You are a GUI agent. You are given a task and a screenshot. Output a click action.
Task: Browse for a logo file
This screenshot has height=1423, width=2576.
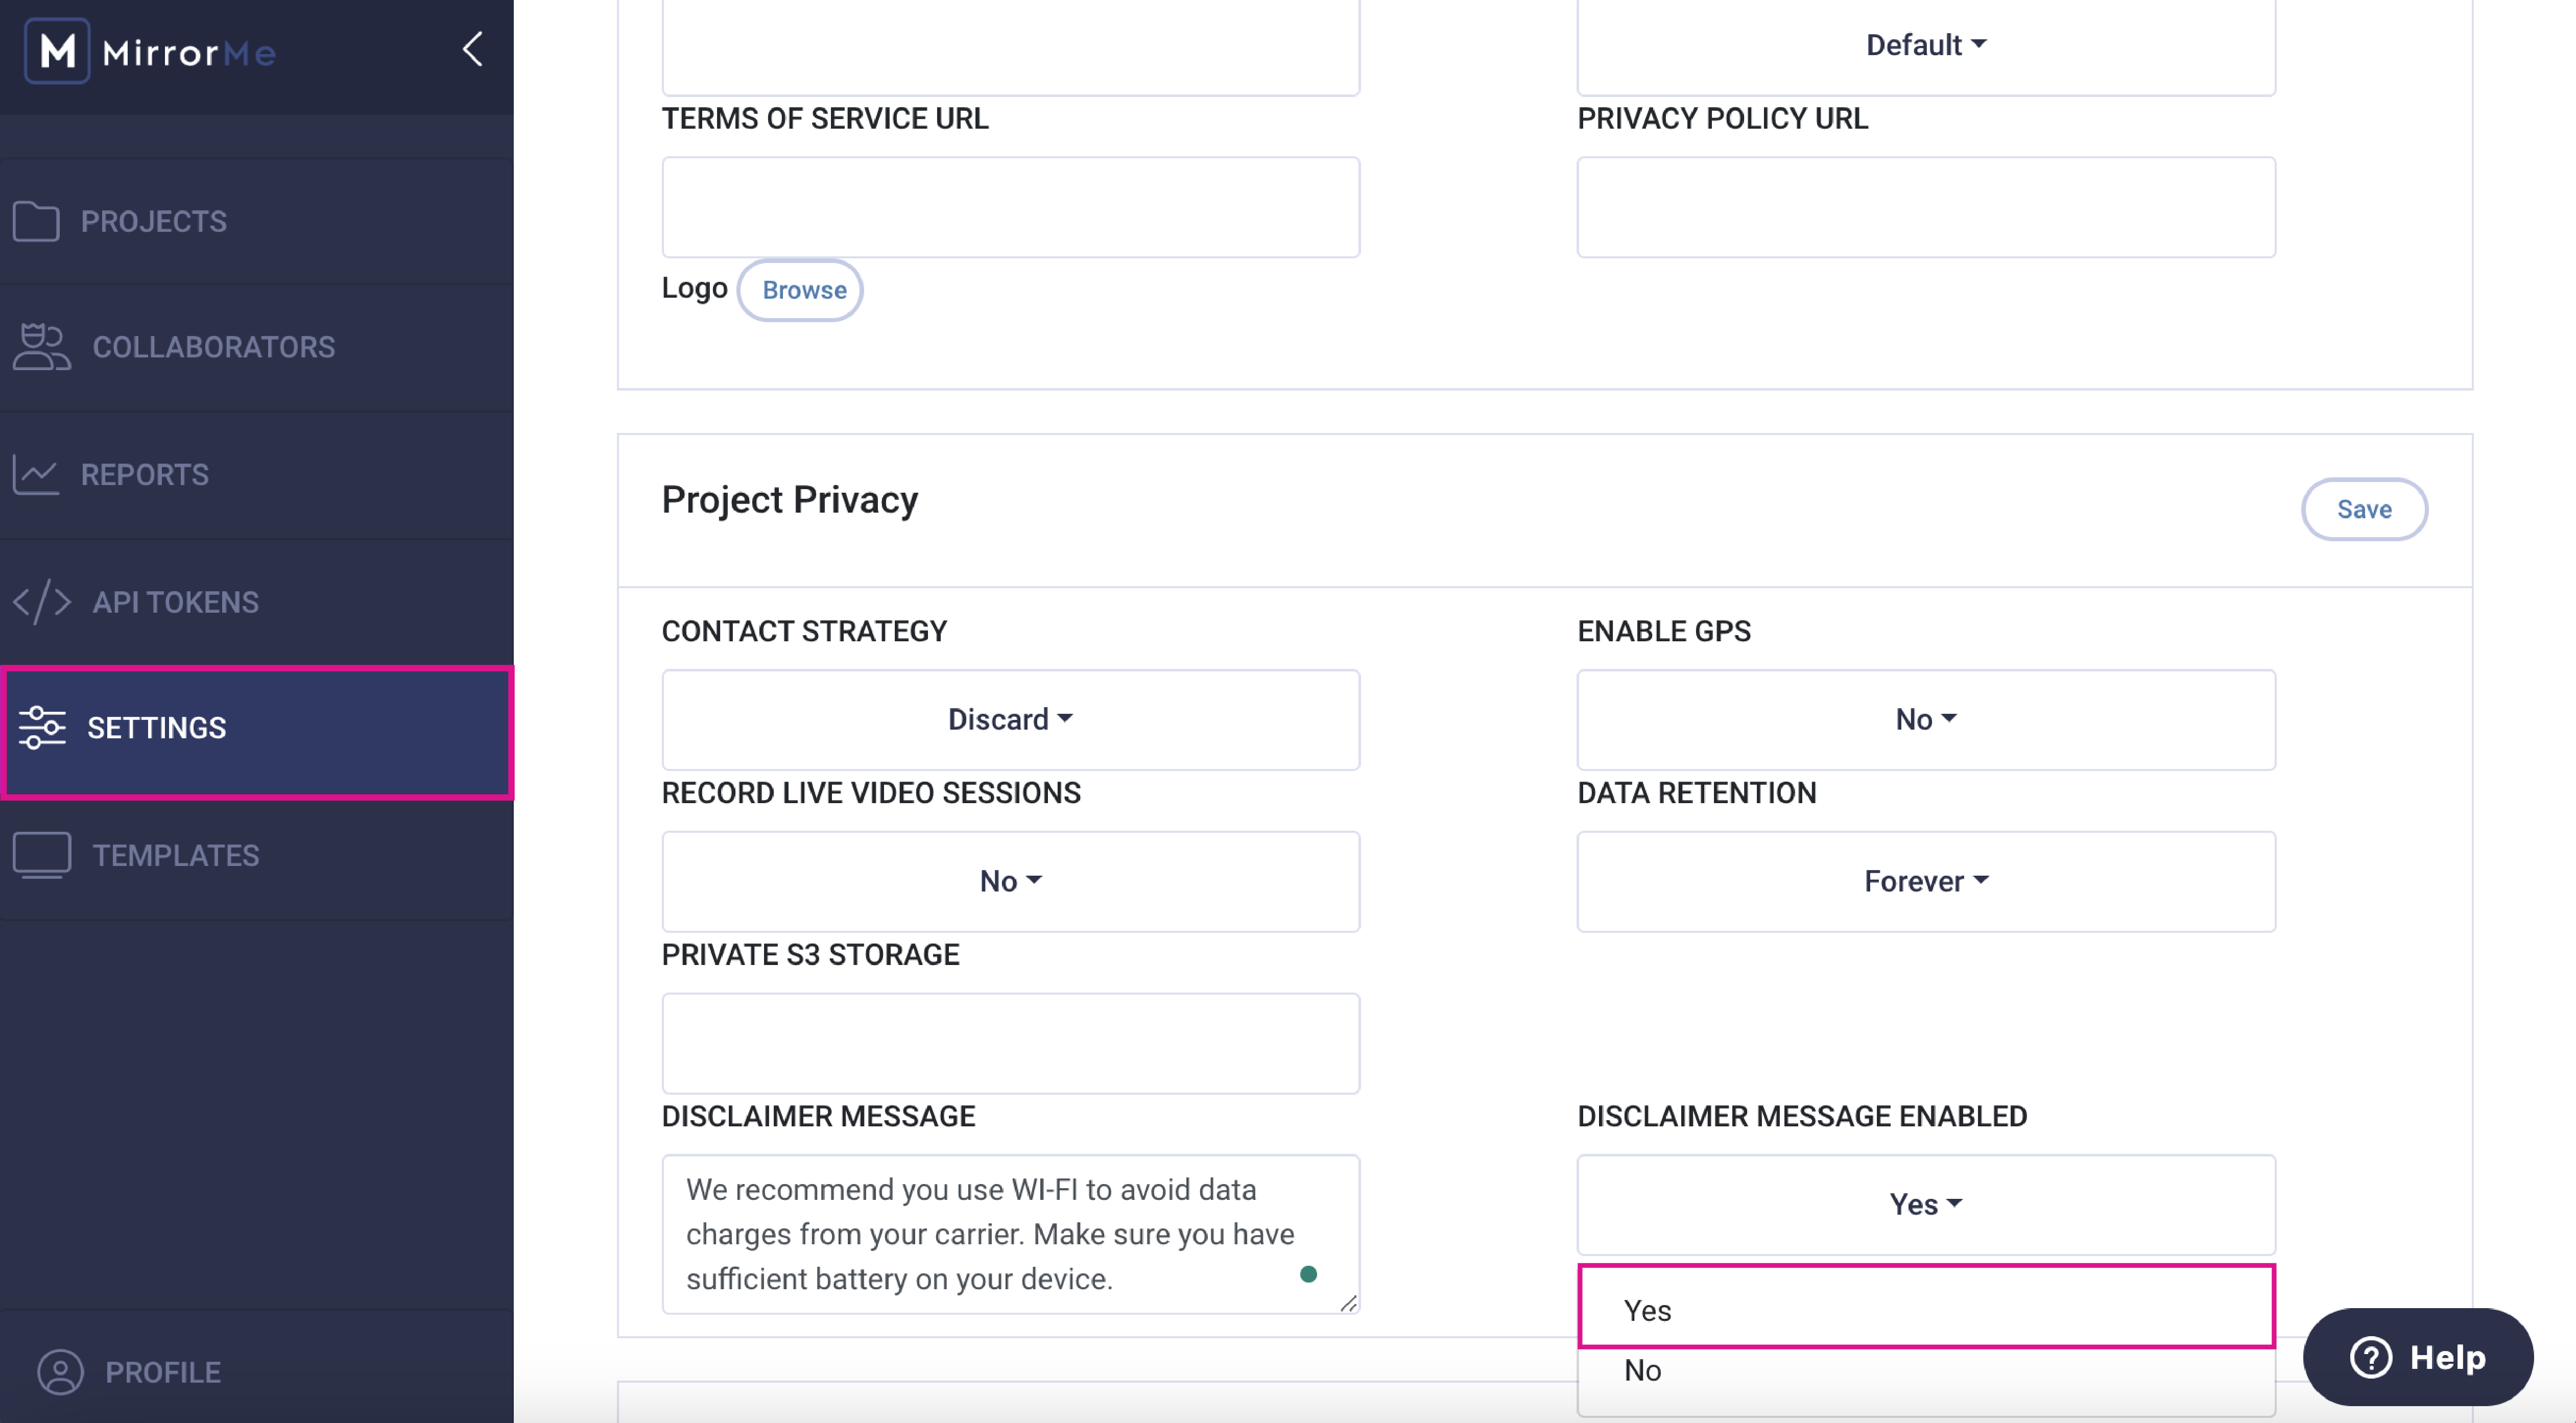pos(800,290)
